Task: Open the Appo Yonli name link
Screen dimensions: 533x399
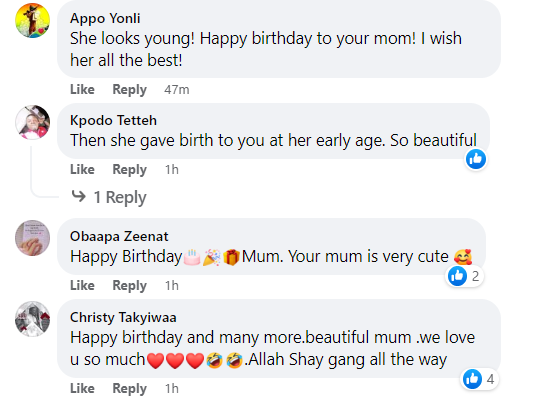Action: 105,18
